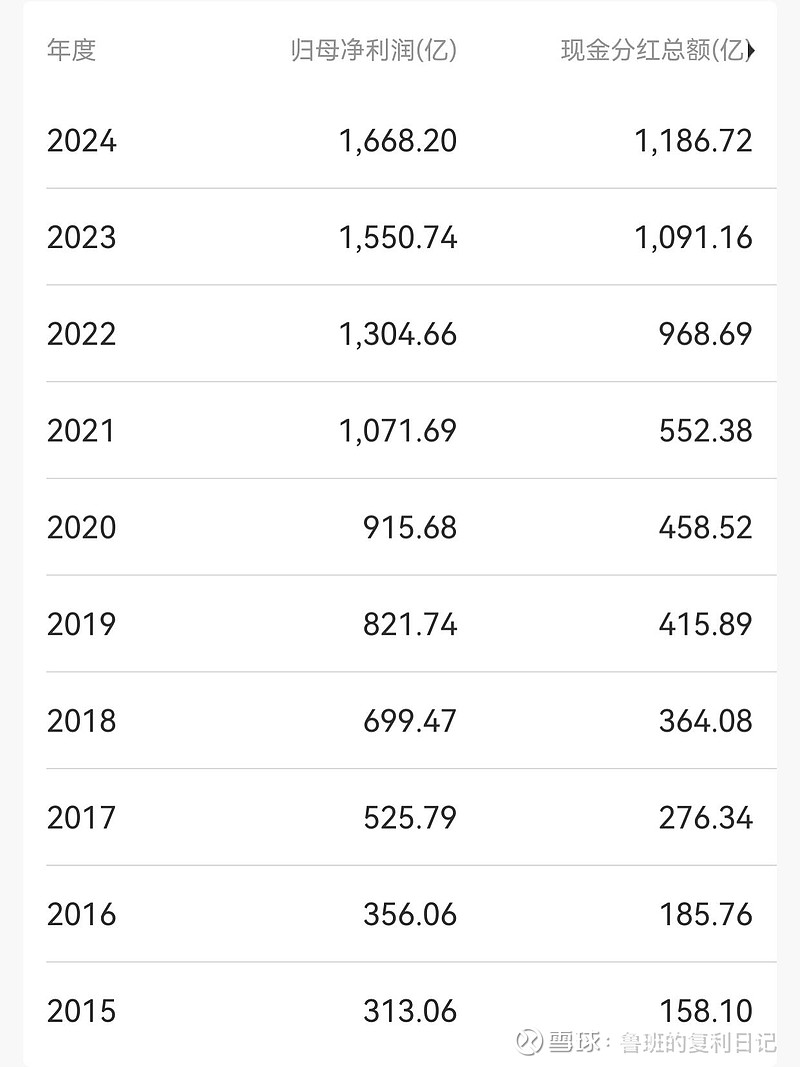Click the 现金分红总额(亿) column header text
Image resolution: width=800 pixels, height=1067 pixels.
point(652,51)
